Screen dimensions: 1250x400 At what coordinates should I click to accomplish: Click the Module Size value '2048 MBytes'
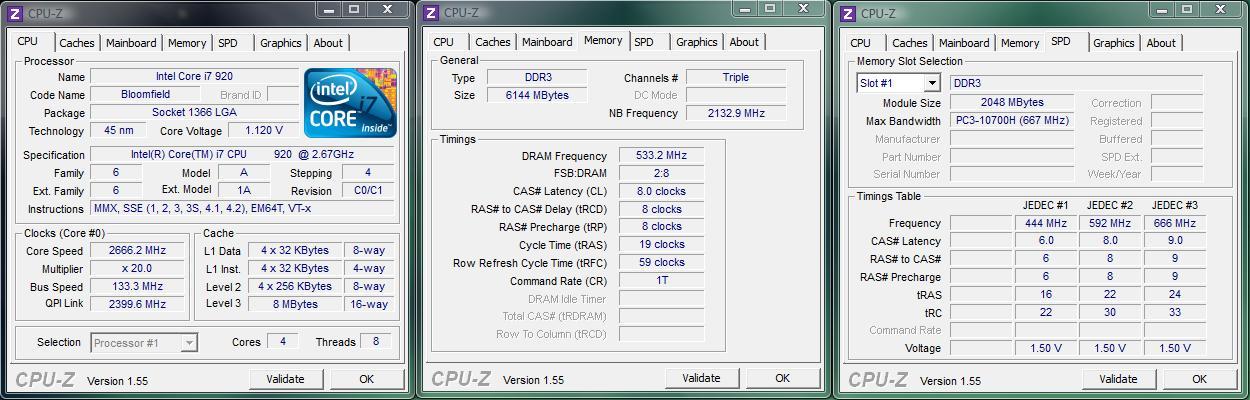coord(1012,103)
